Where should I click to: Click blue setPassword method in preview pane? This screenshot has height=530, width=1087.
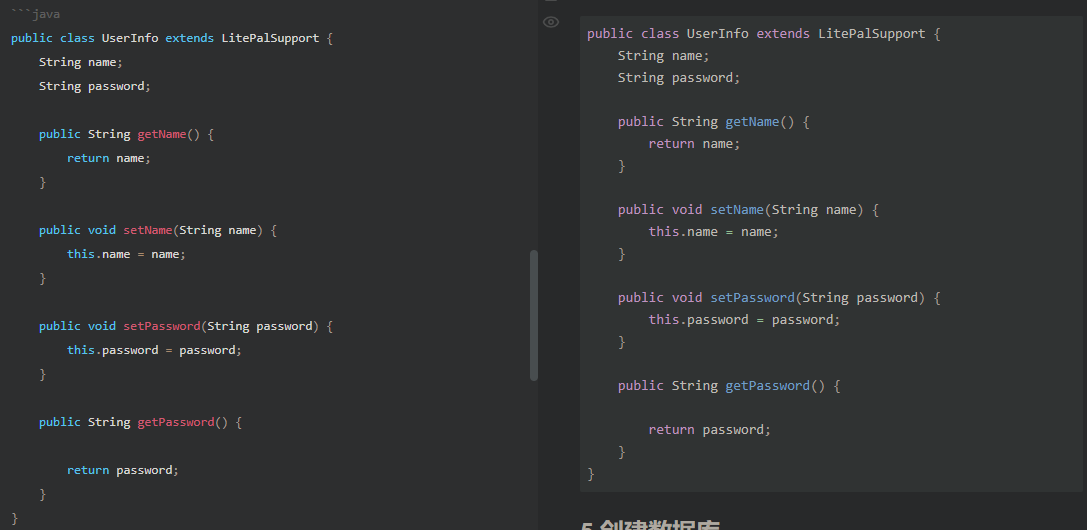752,298
